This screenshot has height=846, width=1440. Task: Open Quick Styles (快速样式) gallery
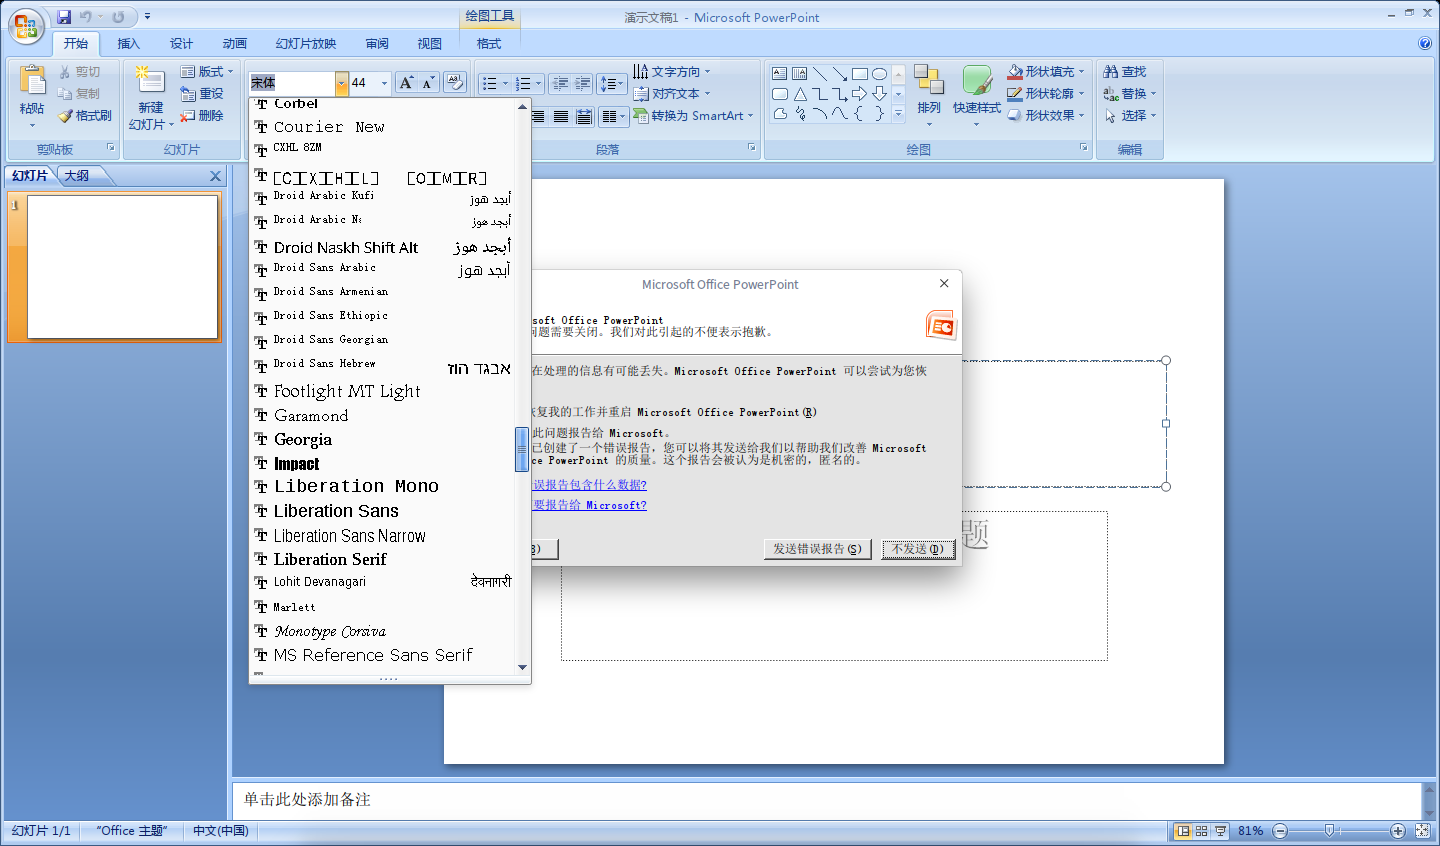977,97
